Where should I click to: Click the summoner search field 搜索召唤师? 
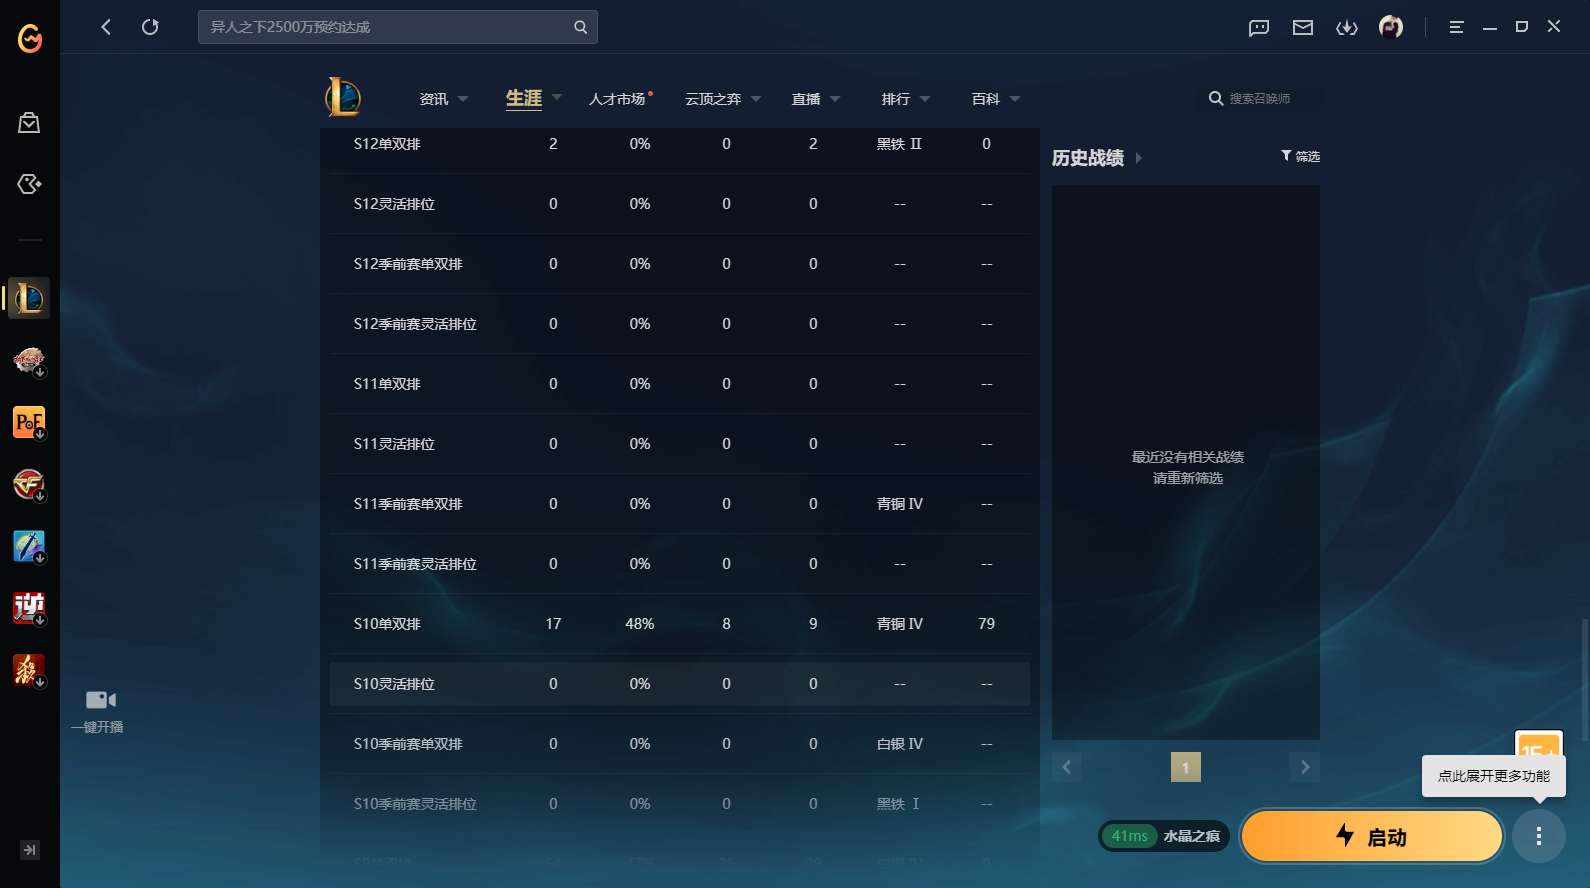(1260, 98)
